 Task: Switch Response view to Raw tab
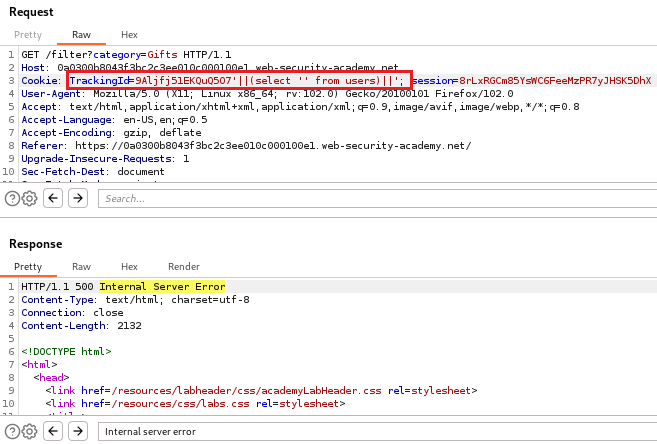(81, 267)
